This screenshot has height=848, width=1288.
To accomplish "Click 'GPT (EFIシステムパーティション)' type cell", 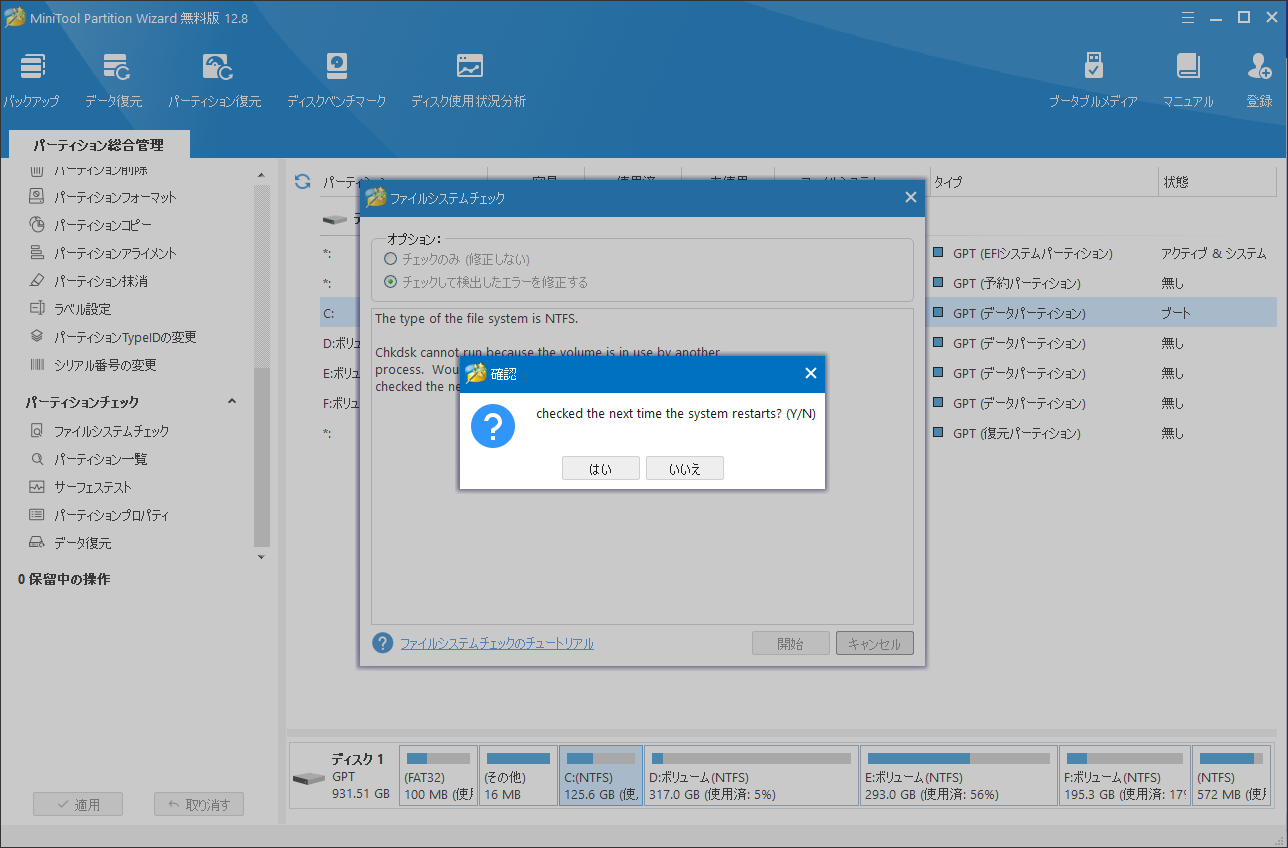I will (x=1032, y=253).
